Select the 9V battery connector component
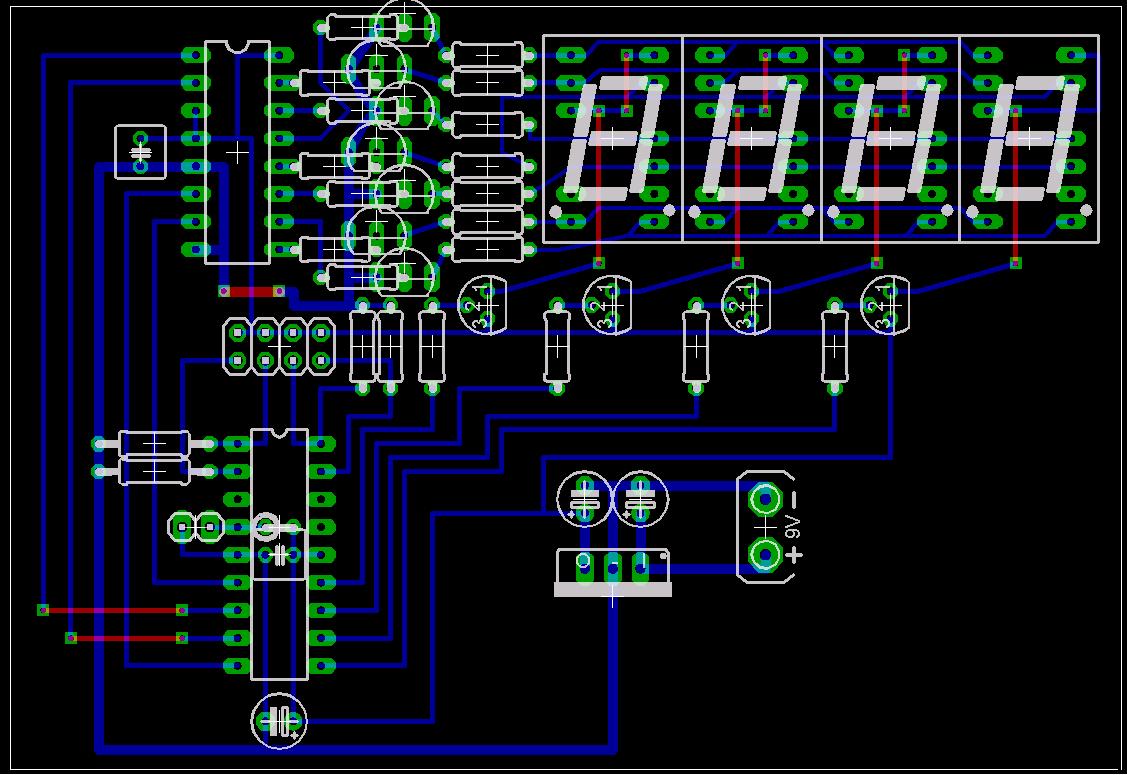Viewport: 1127px width, 775px height. coord(766,526)
